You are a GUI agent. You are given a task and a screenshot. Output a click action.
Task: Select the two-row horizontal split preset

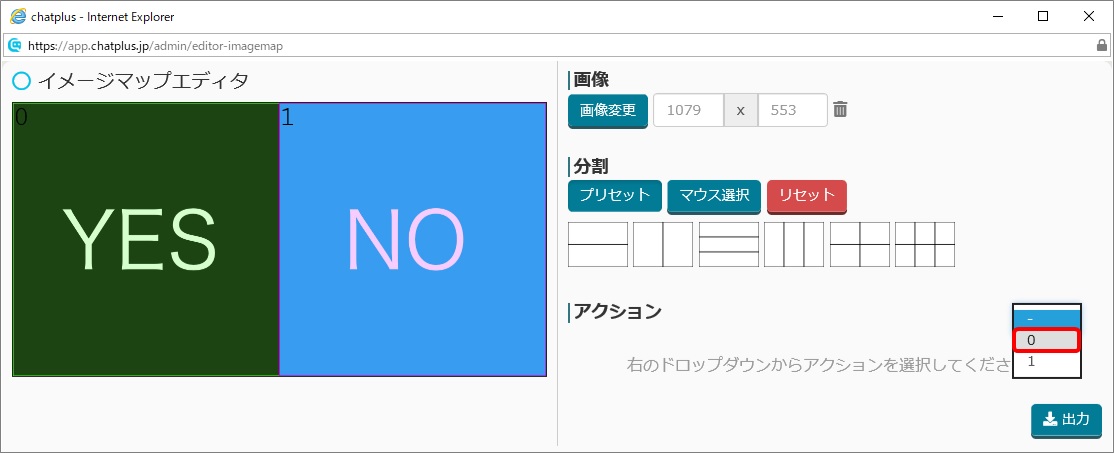(598, 244)
